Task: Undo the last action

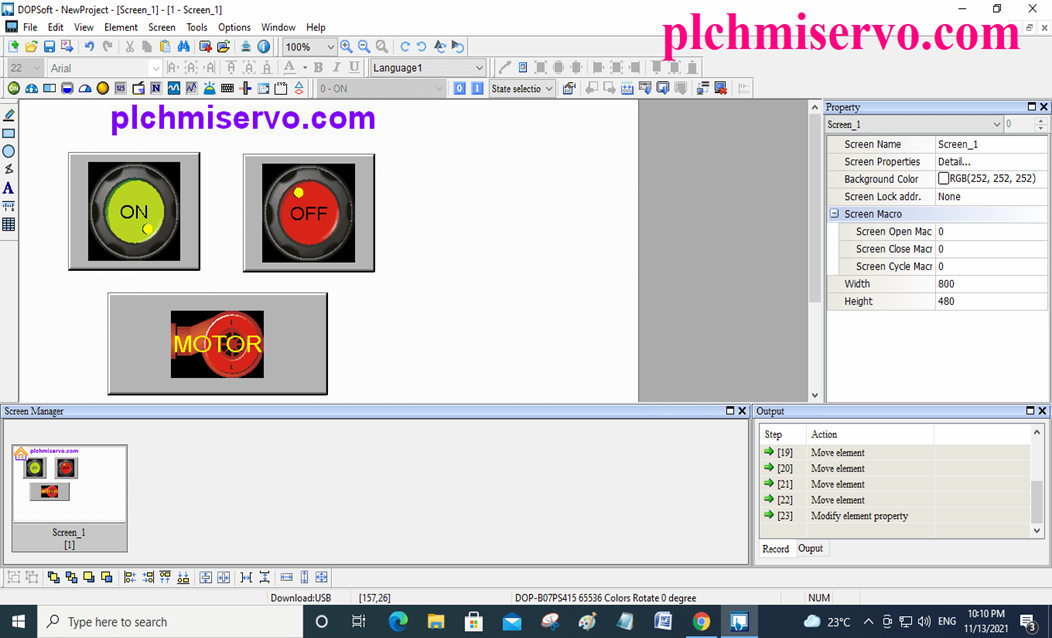Action: point(89,46)
